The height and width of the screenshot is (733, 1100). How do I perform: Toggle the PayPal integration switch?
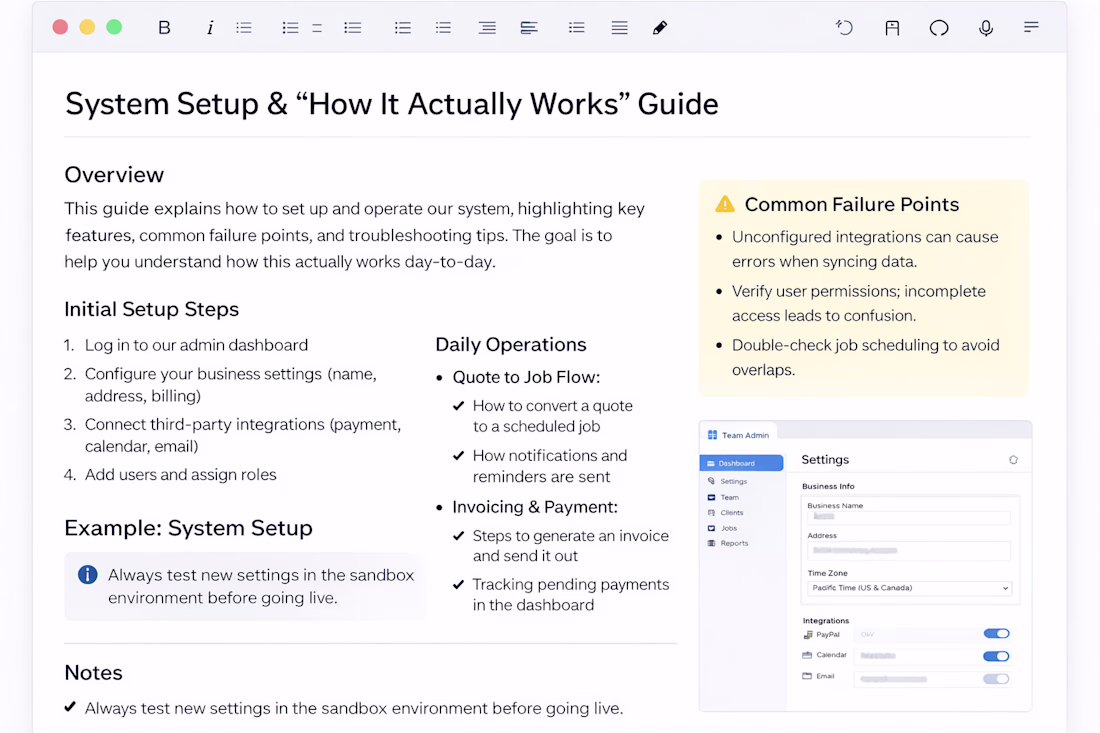click(995, 633)
